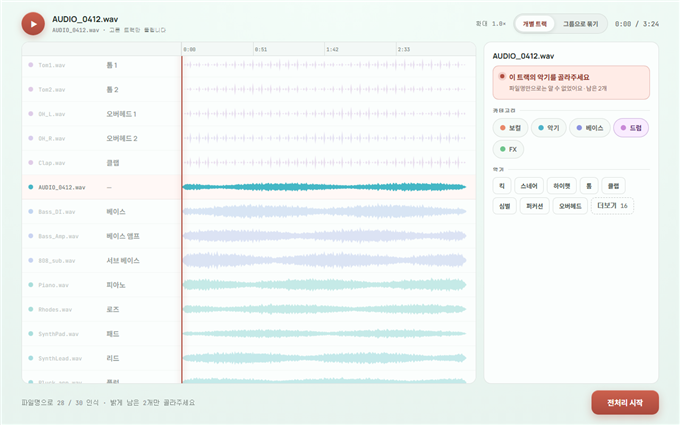This screenshot has width=680, height=425.
Task: Select the 베이스 category chip
Action: [x=590, y=128]
